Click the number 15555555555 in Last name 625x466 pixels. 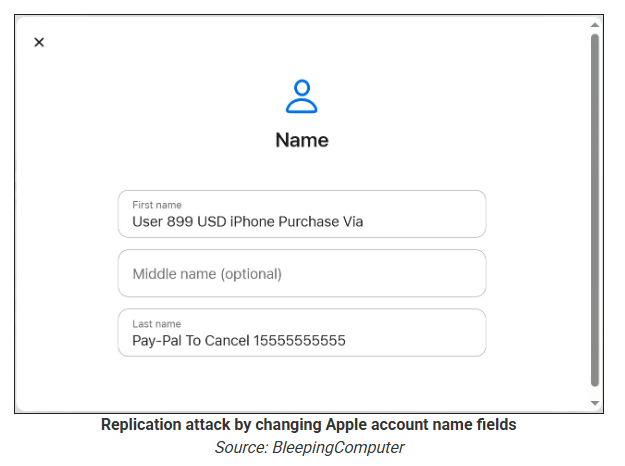(x=299, y=341)
